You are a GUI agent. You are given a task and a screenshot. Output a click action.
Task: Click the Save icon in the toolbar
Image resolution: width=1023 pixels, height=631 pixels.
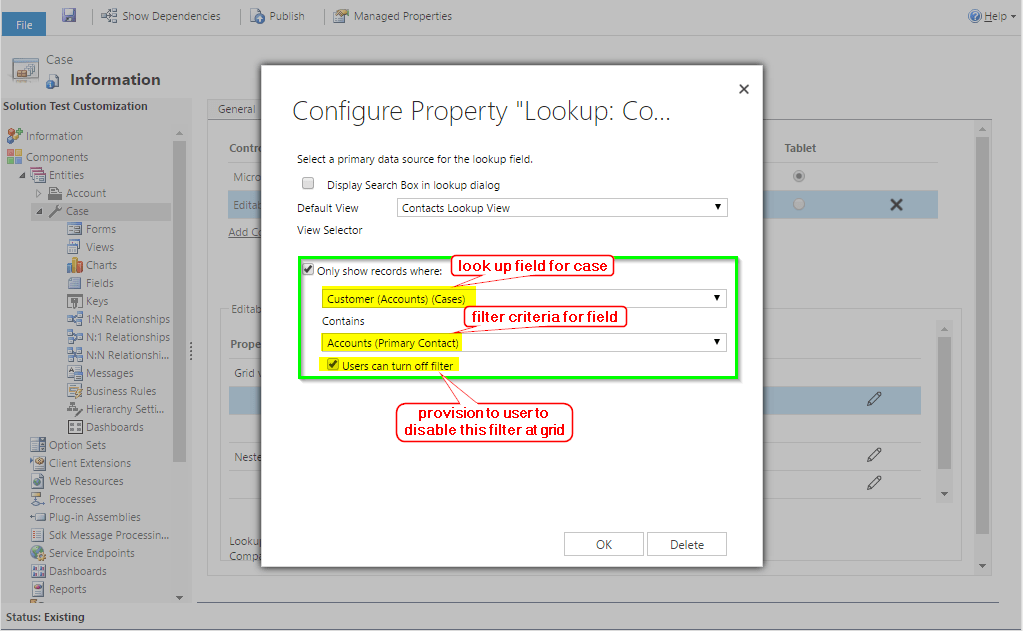[x=67, y=15]
